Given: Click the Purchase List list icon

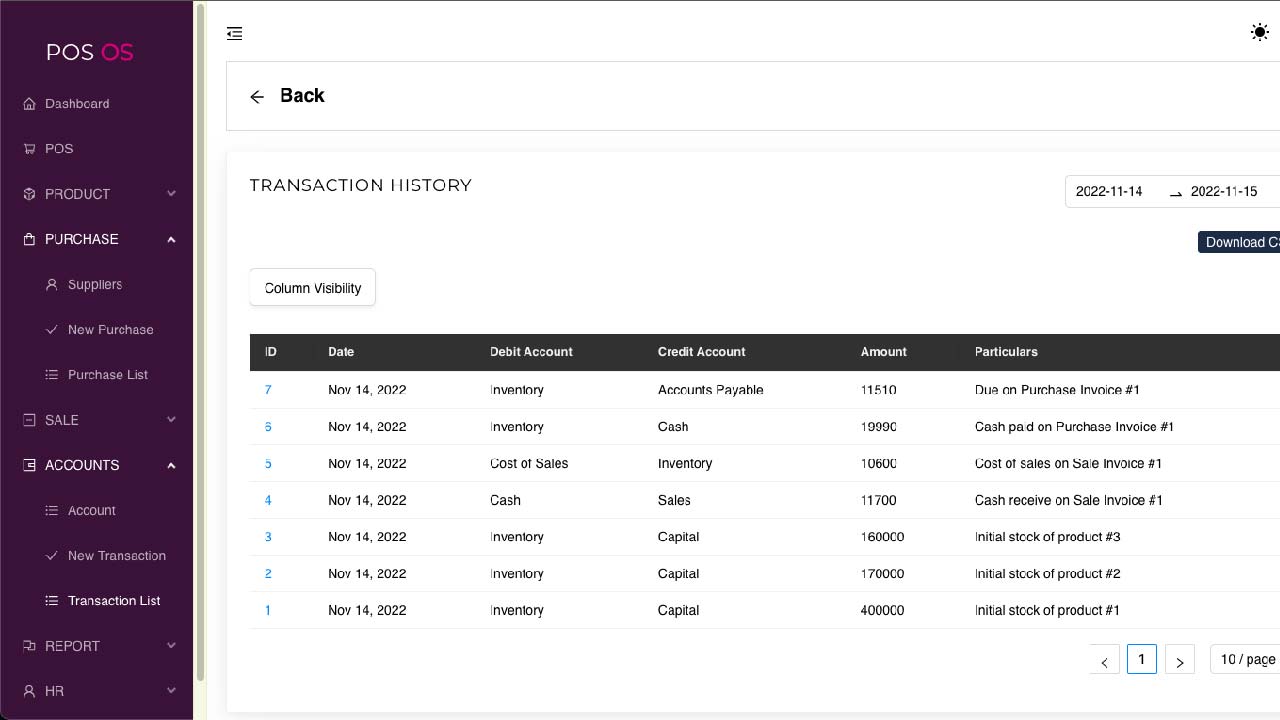Looking at the screenshot, I should [x=52, y=375].
